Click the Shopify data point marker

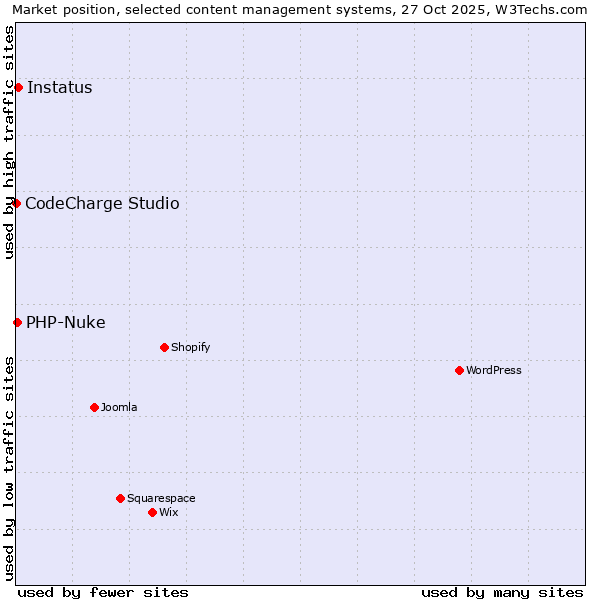(164, 348)
